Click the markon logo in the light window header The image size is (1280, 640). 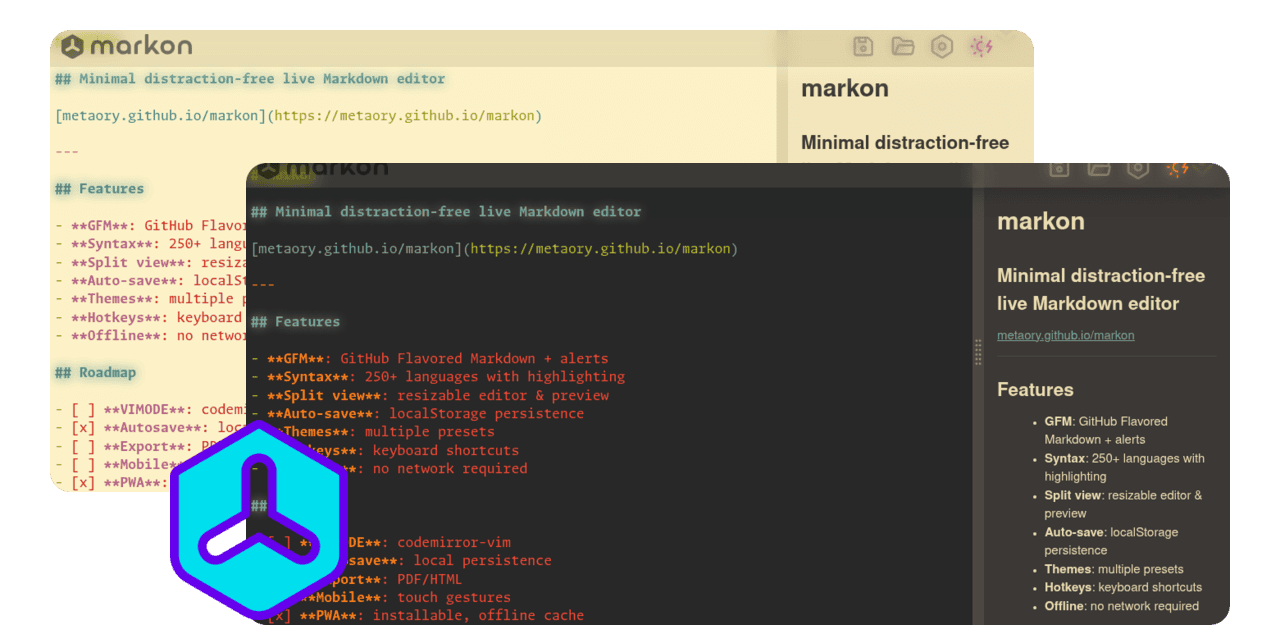[x=126, y=46]
